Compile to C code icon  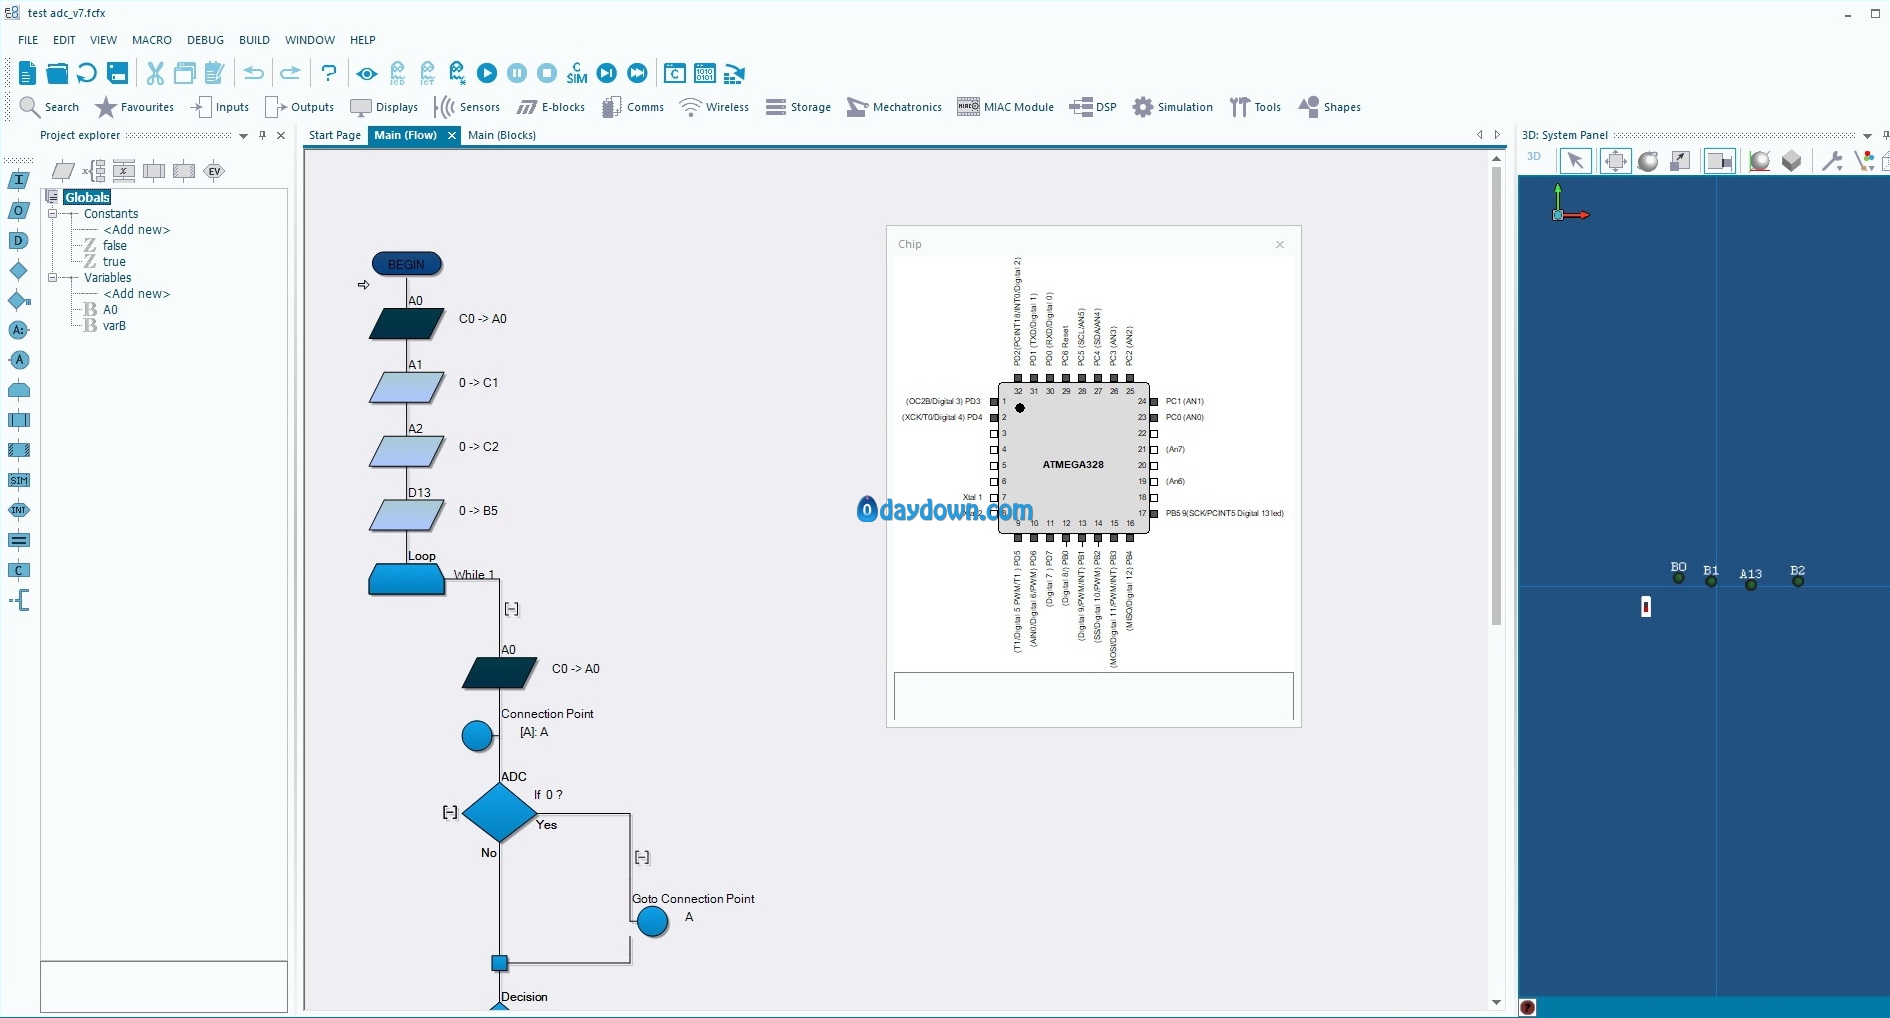pyautogui.click(x=675, y=73)
